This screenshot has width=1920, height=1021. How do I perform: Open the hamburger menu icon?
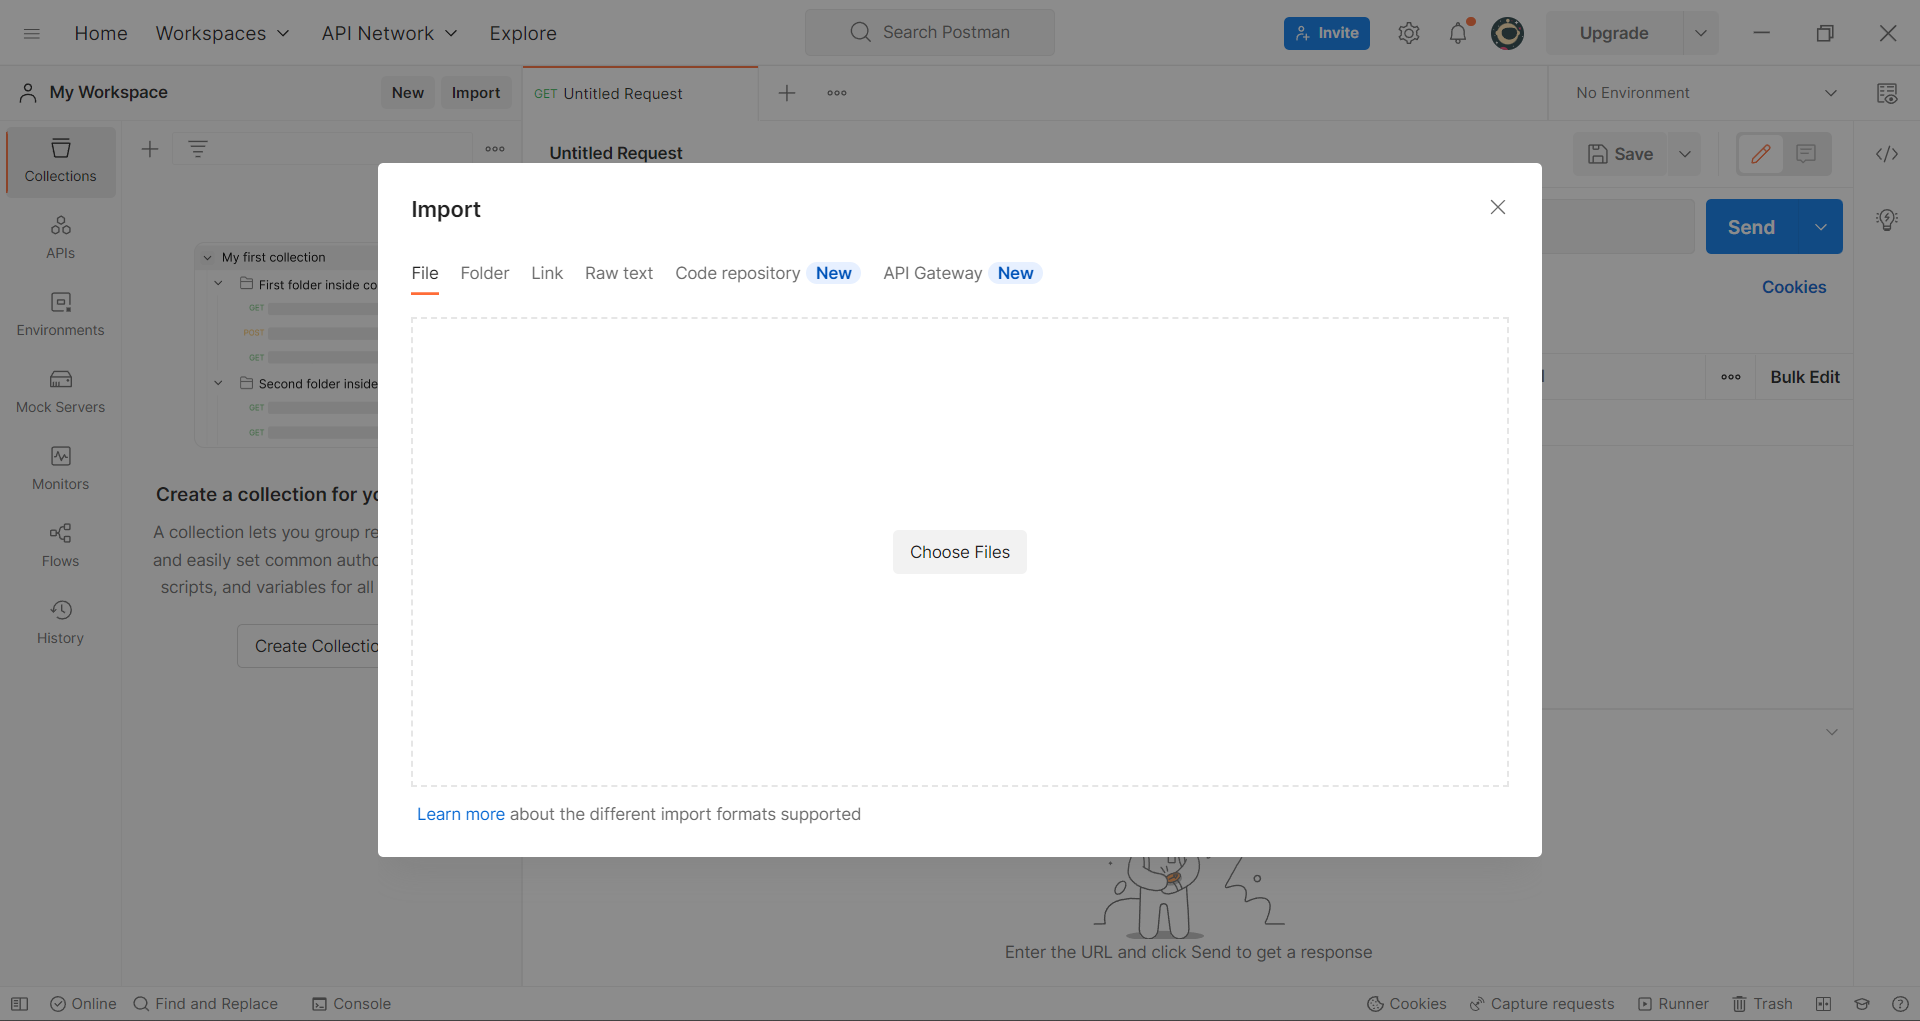pos(32,33)
